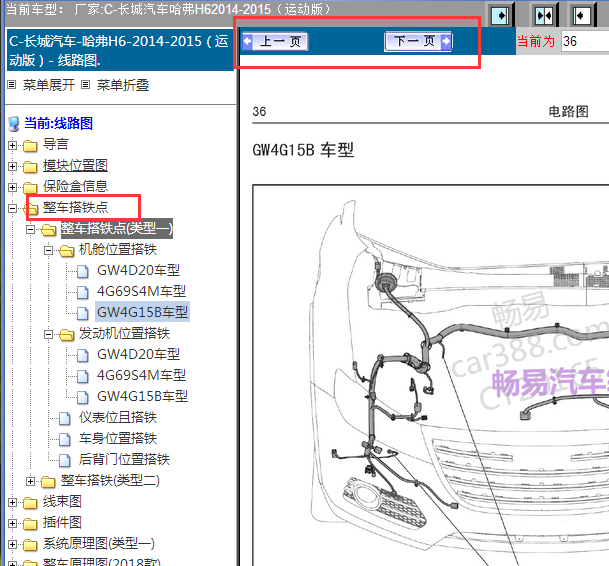Screen dimensions: 609x566
Task: Open GW4G15B车型 under 机舱位置搭铁
Action: pos(142,312)
